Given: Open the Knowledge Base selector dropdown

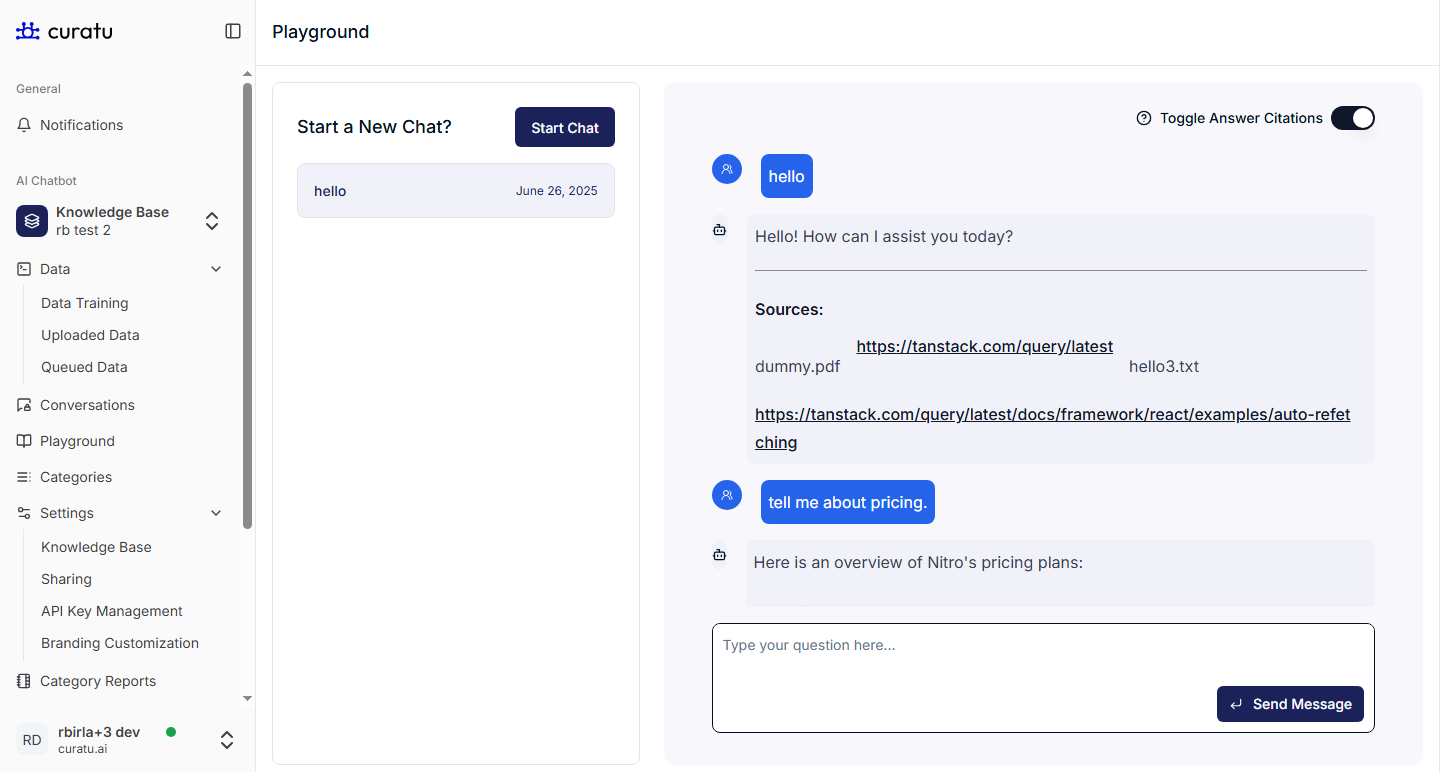Looking at the screenshot, I should pyautogui.click(x=212, y=221).
